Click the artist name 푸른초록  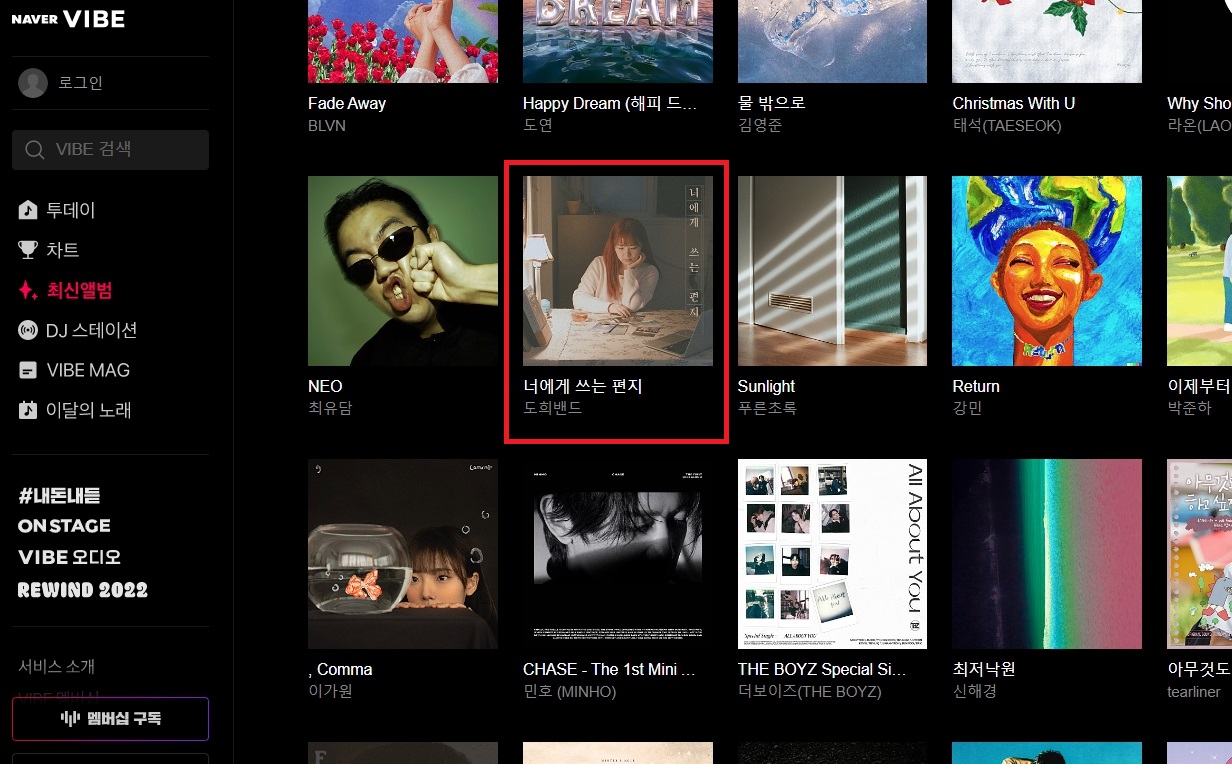pyautogui.click(x=767, y=409)
